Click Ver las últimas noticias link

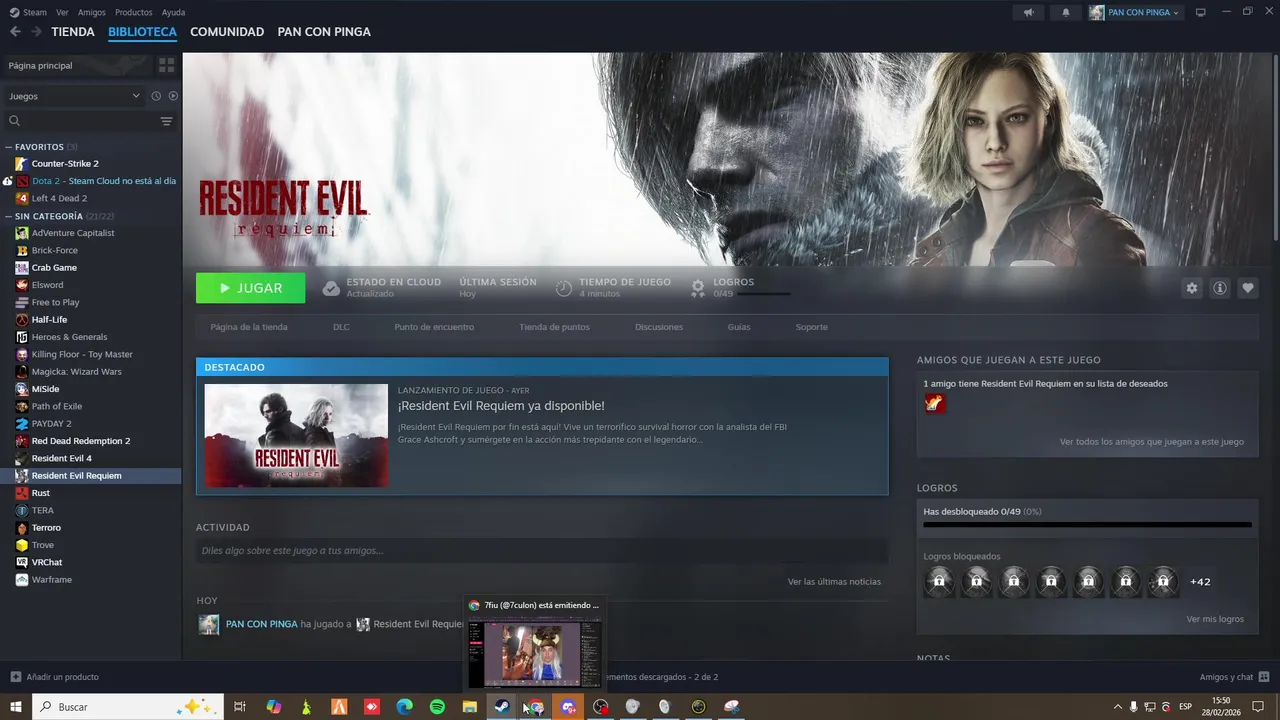click(834, 581)
